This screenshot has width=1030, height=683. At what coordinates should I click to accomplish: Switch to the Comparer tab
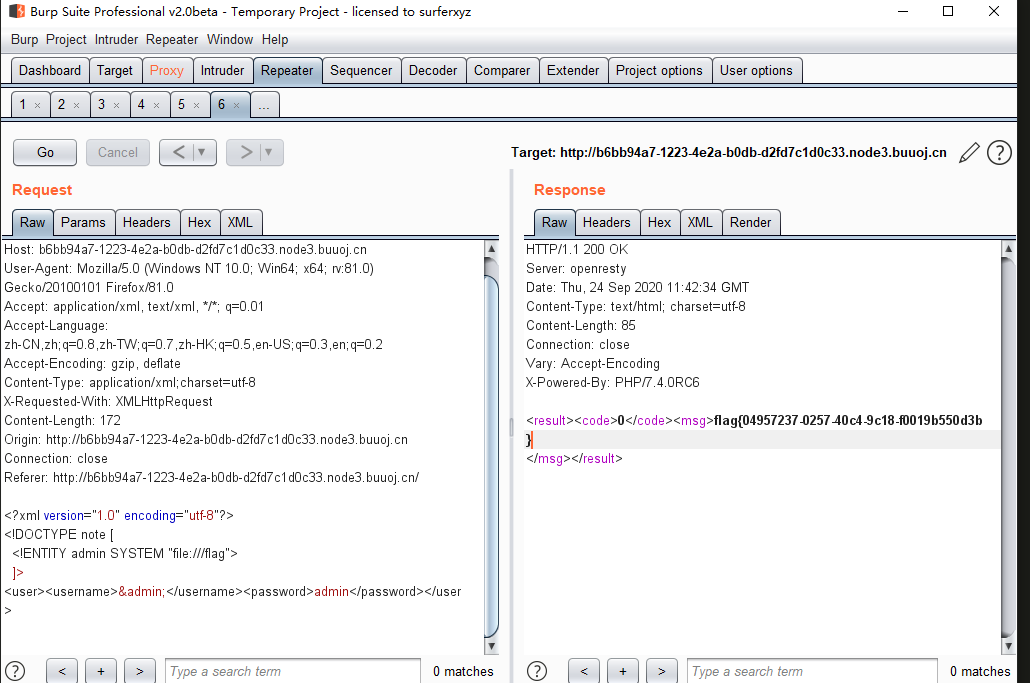click(502, 70)
